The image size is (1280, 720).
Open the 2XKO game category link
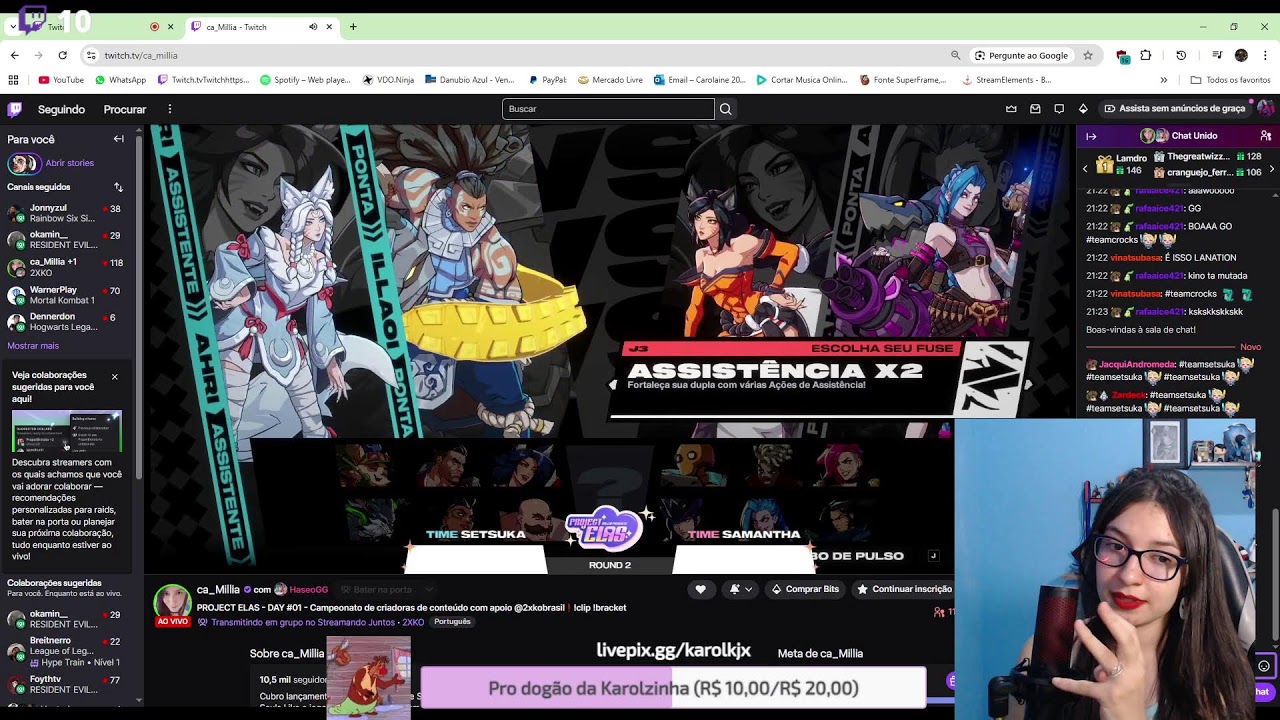point(413,622)
